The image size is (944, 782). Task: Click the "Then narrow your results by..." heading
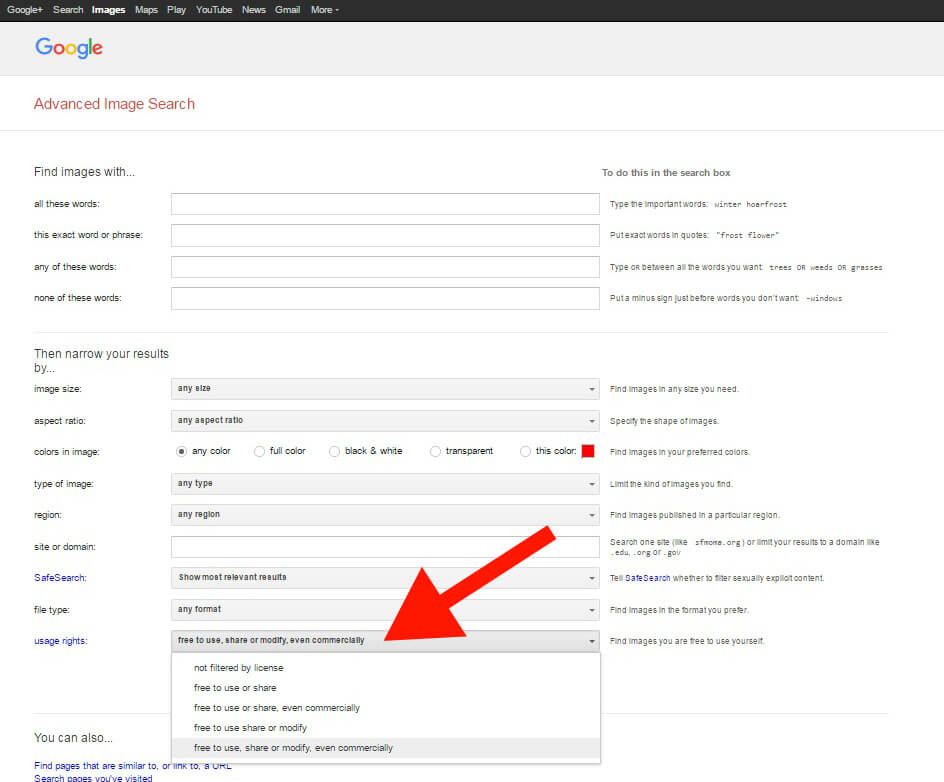(x=101, y=361)
